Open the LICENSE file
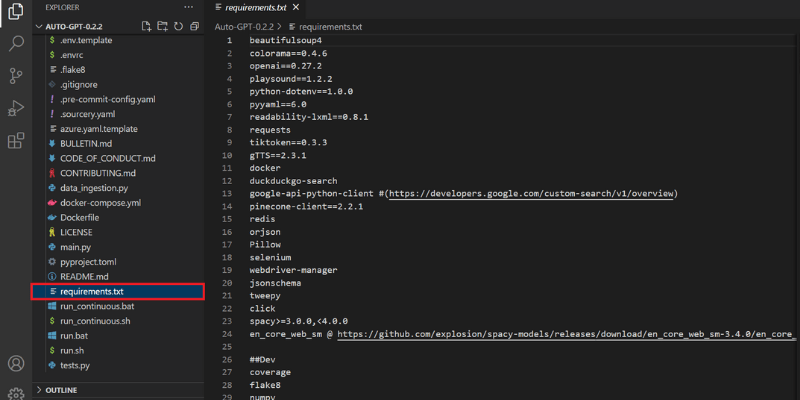Image resolution: width=800 pixels, height=400 pixels. [76, 232]
